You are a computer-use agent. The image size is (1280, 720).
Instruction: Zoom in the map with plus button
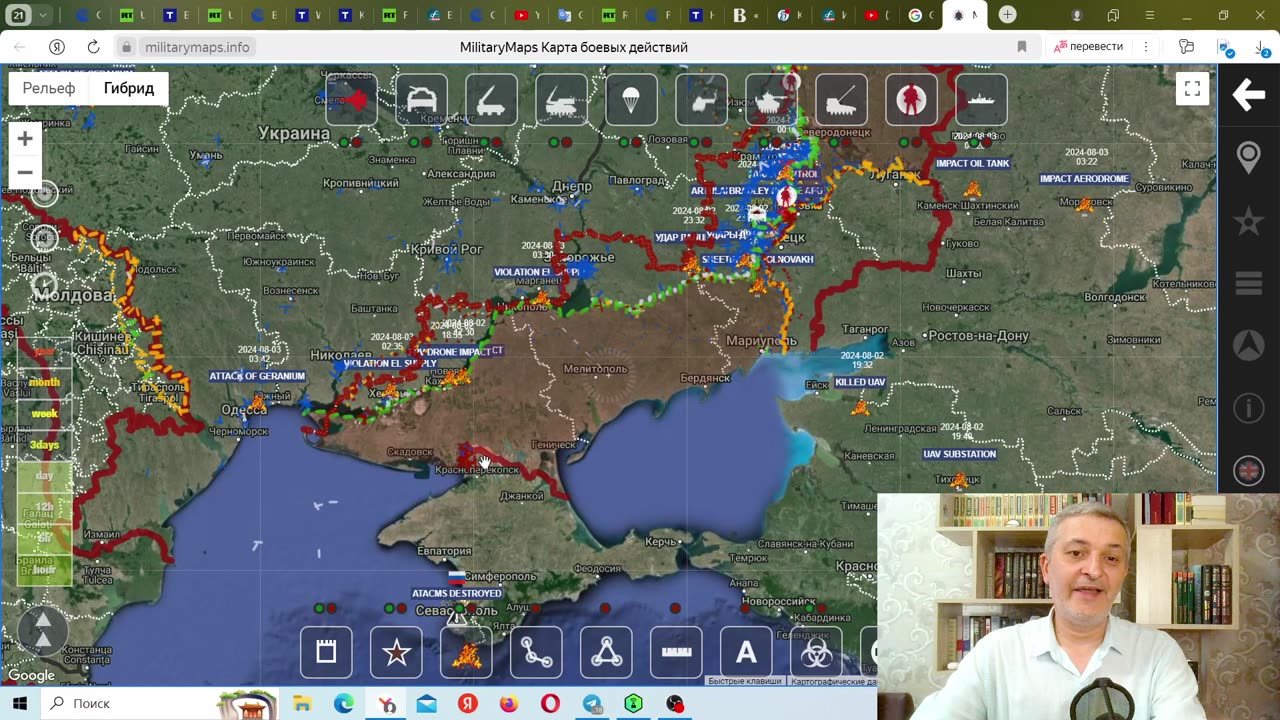click(25, 139)
